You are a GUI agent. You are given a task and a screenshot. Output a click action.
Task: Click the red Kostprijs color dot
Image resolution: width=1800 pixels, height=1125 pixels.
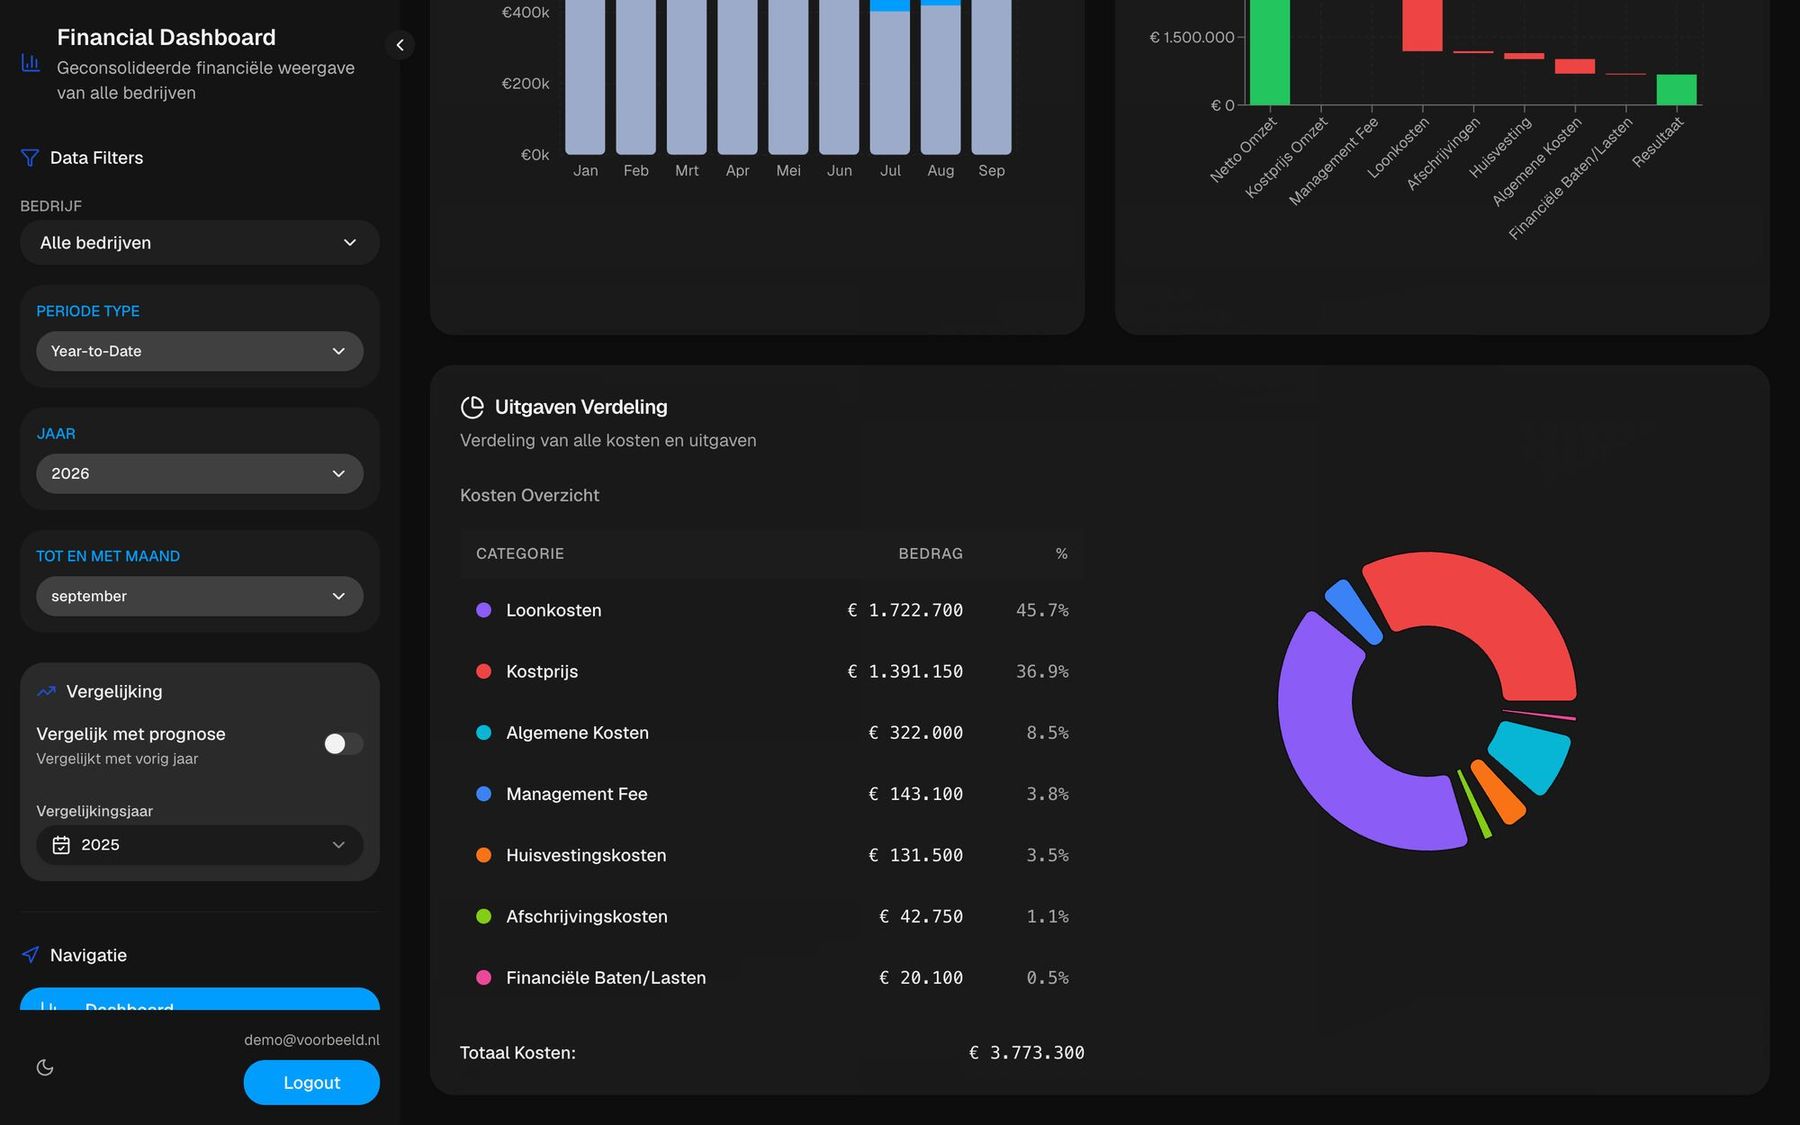pos(484,671)
